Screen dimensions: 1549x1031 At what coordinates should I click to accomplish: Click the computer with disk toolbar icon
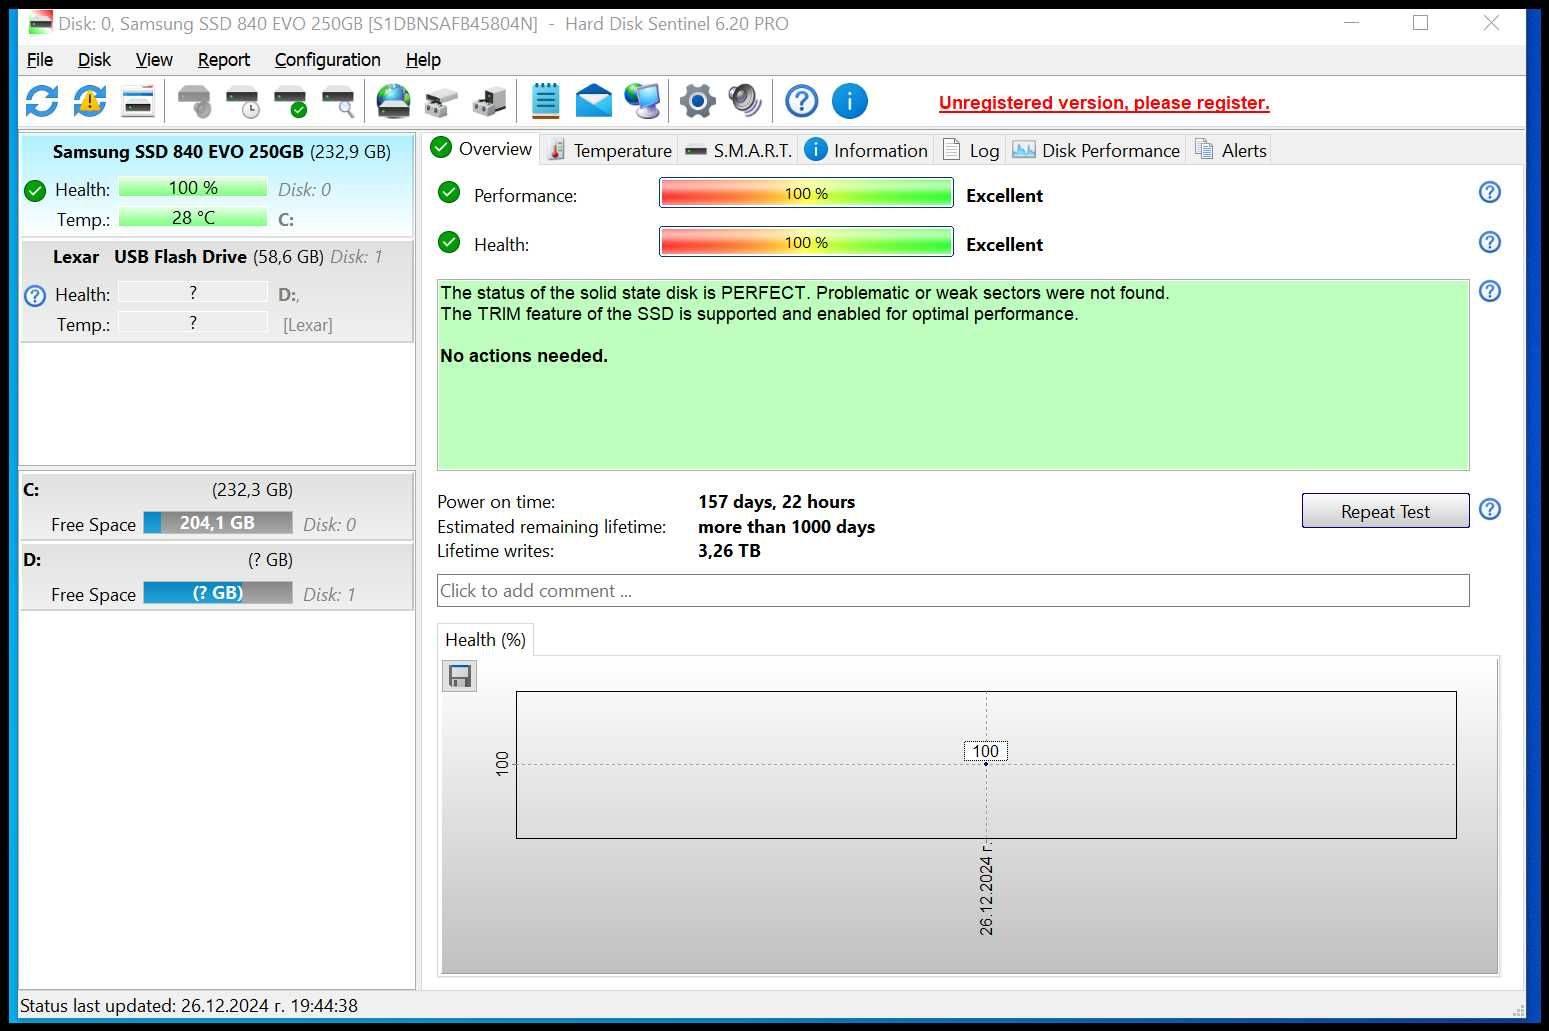(489, 101)
